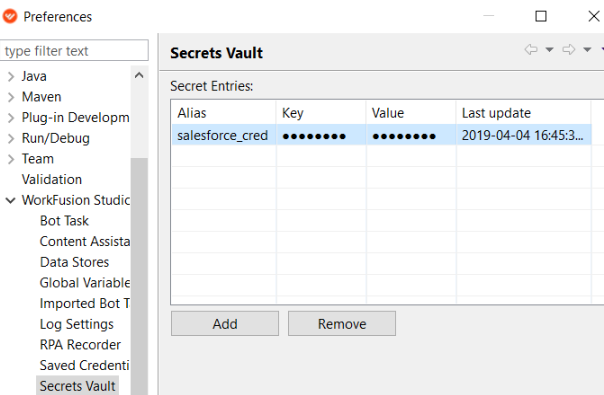Viewport: 604px width, 395px height.
Task: Expand the Maven tree node
Action: pos(11,97)
